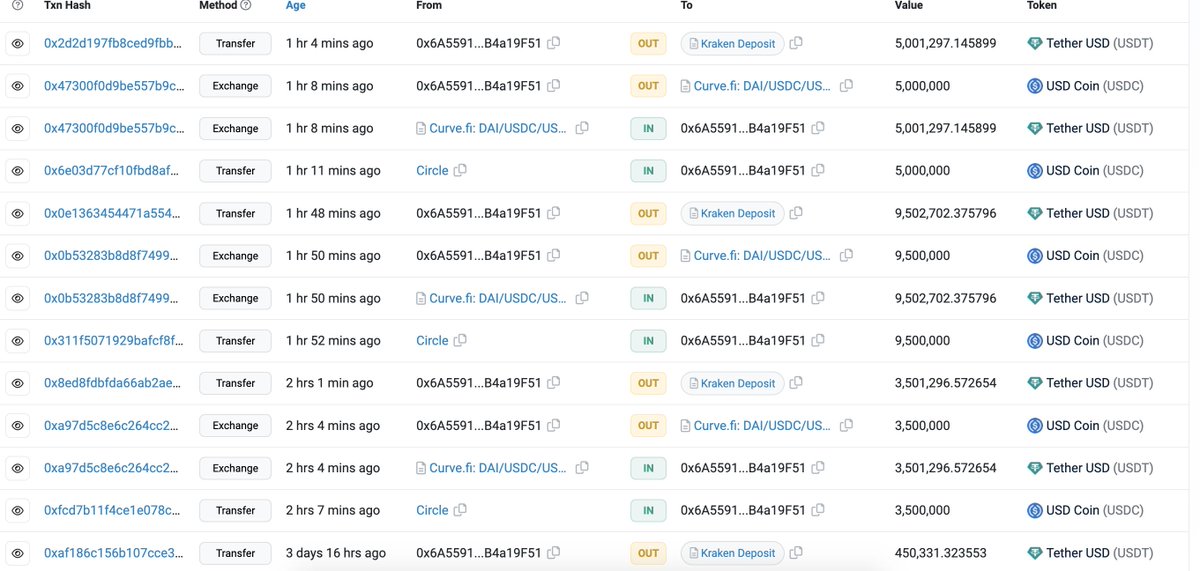The image size is (1200, 571).
Task: Open transaction hash 0x0e1363454471a554
Action: (x=114, y=214)
